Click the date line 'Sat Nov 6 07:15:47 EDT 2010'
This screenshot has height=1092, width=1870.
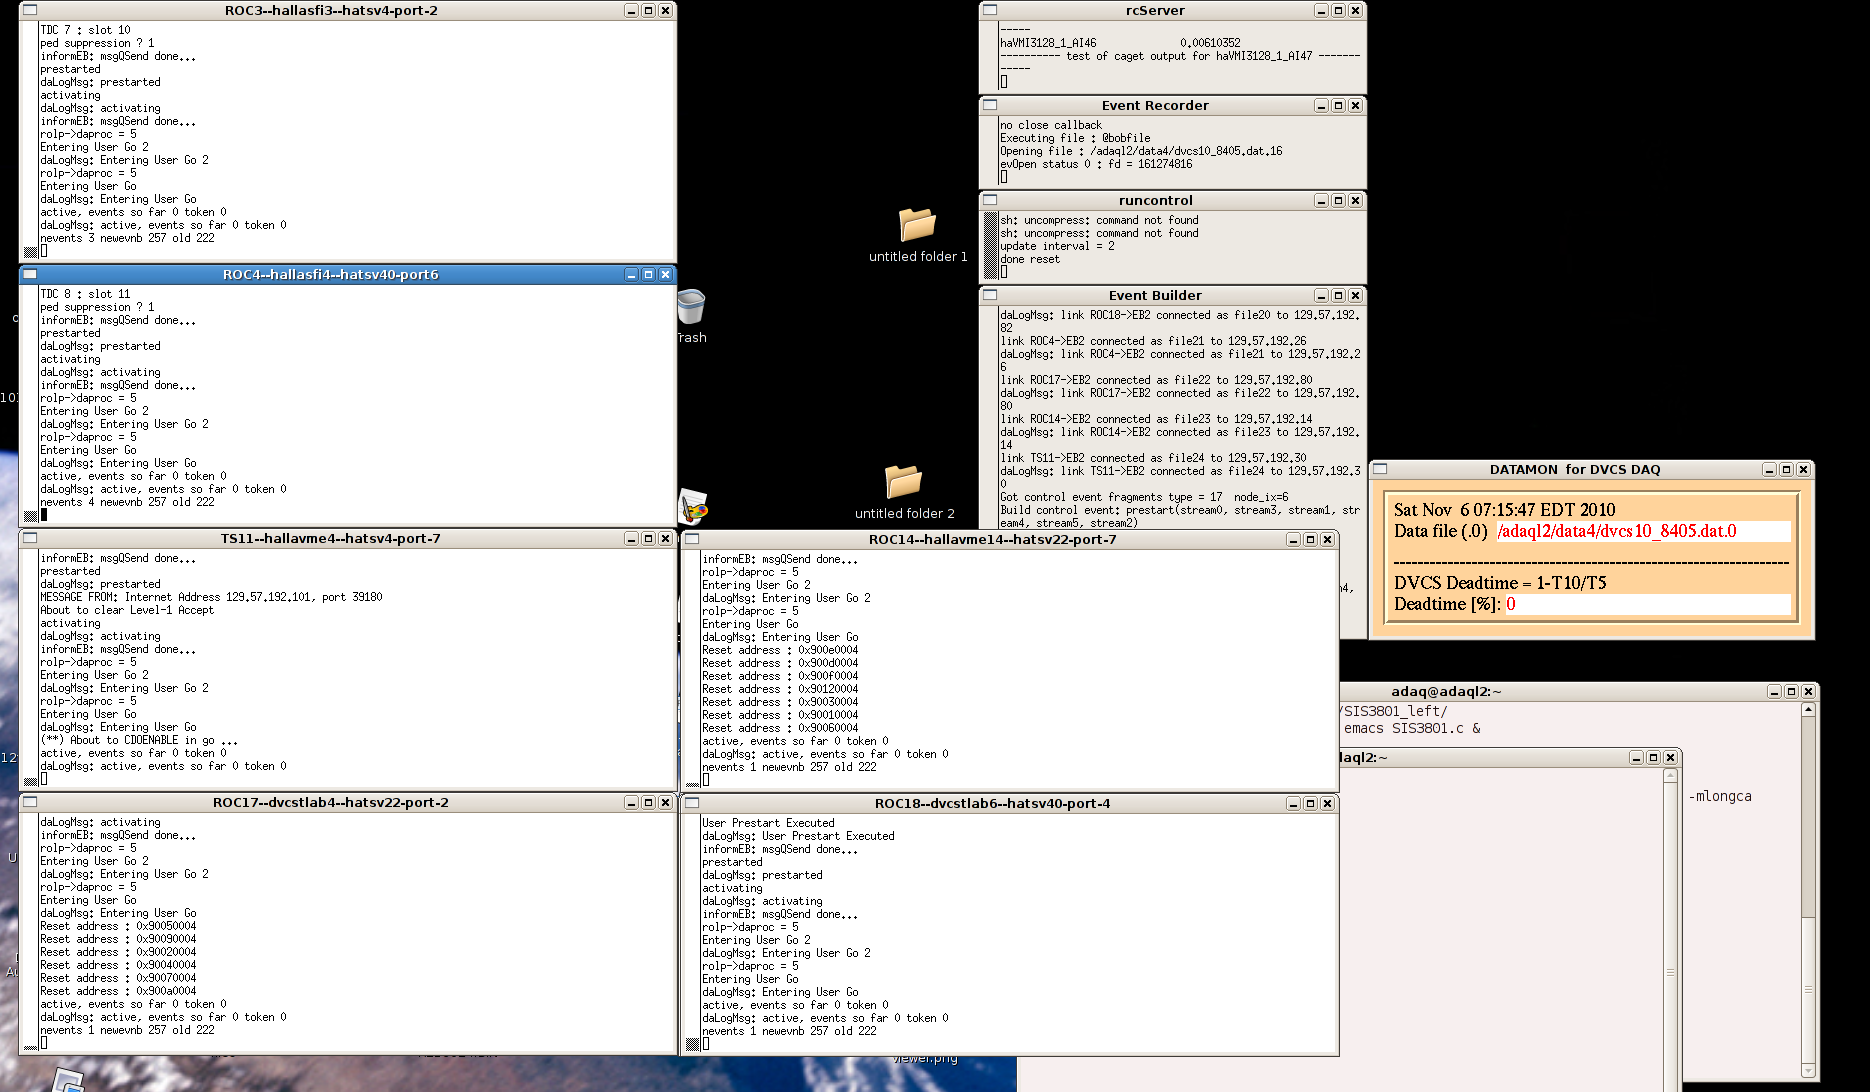point(1504,510)
